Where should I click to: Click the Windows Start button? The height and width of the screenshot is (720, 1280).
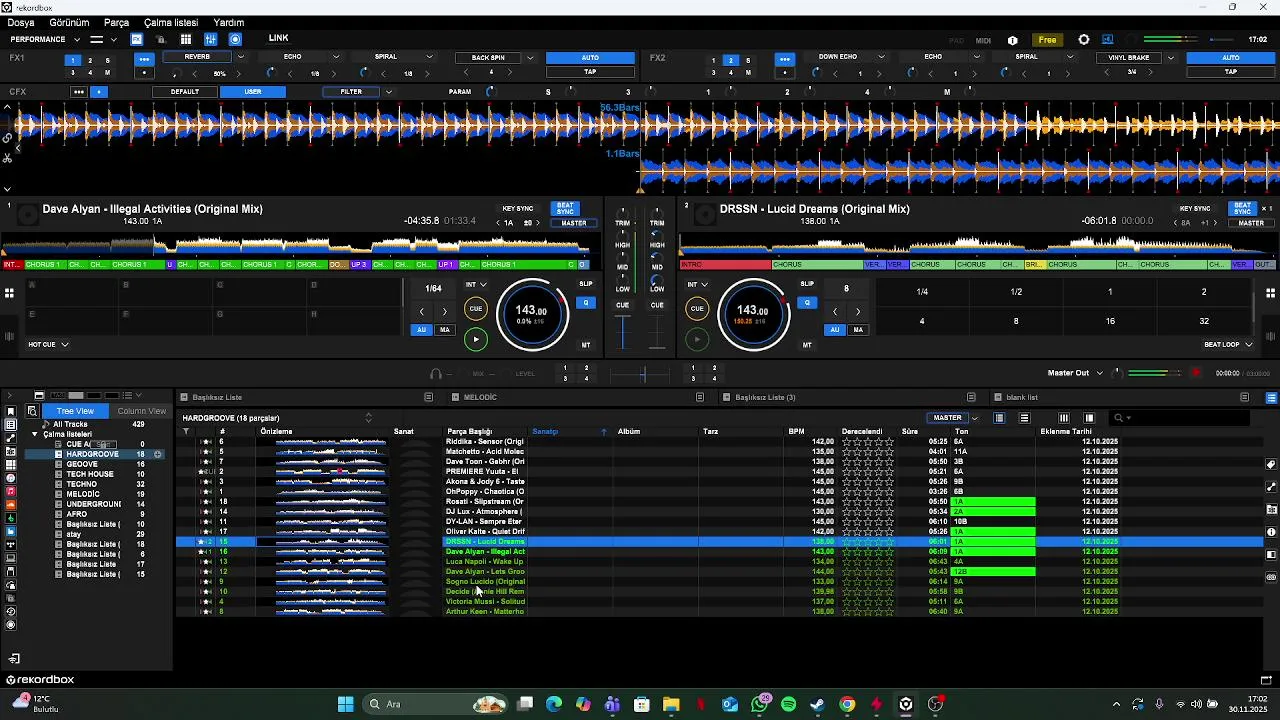point(345,704)
